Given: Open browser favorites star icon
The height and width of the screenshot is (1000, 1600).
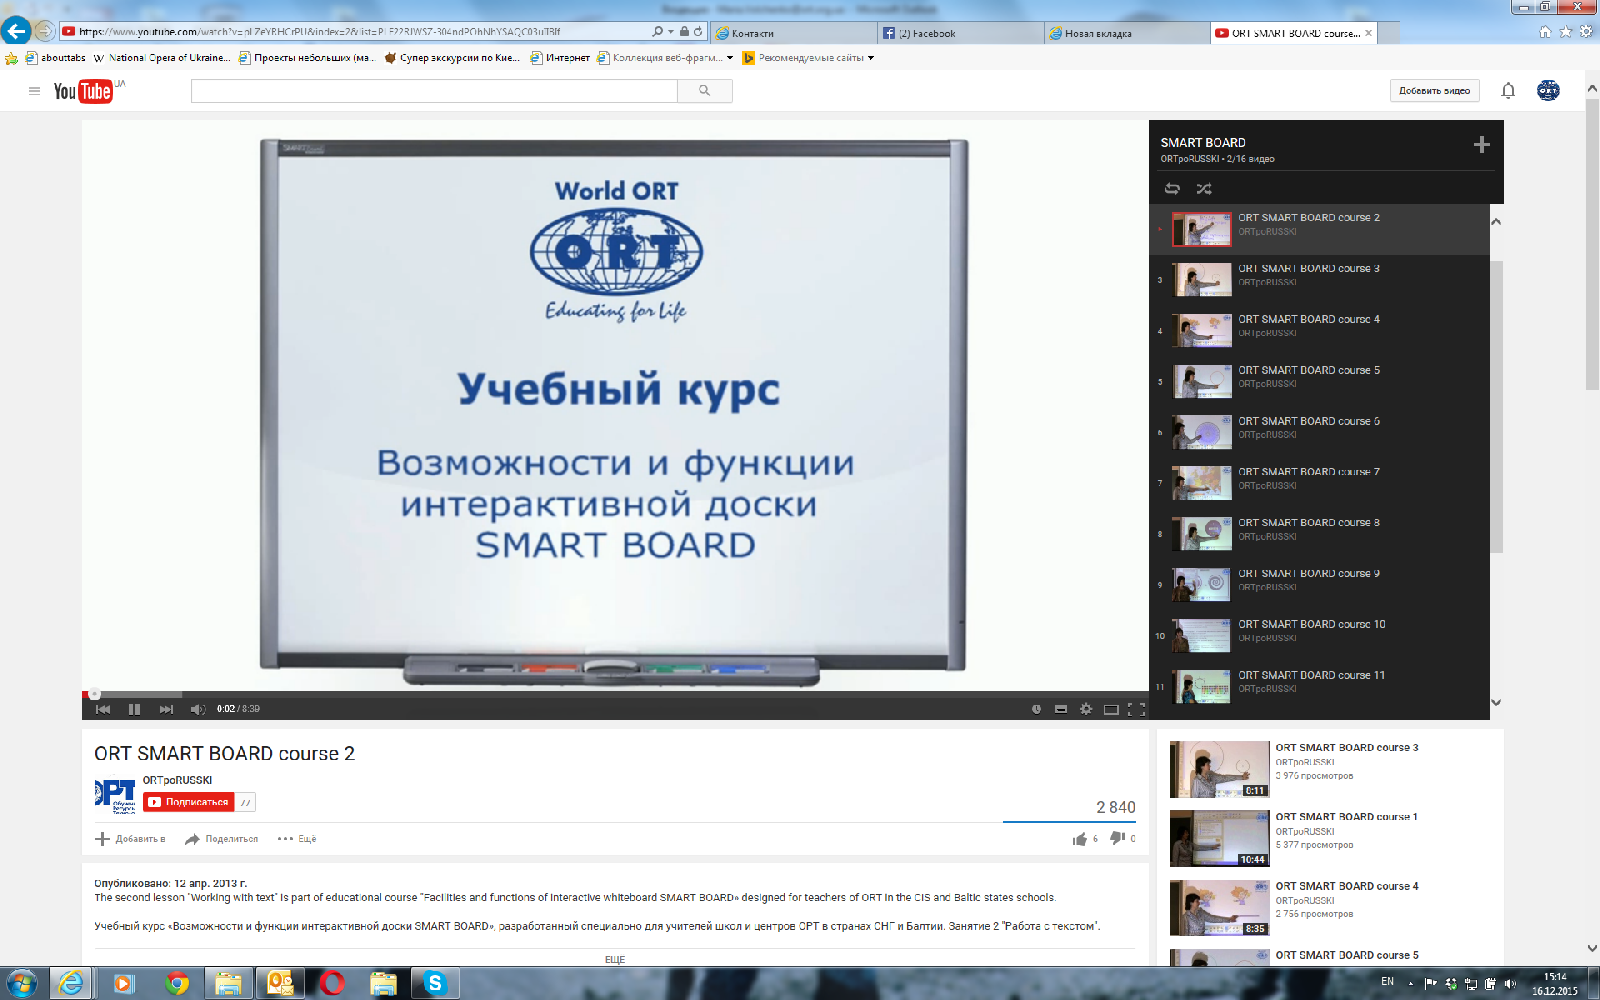Looking at the screenshot, I should pyautogui.click(x=1566, y=32).
